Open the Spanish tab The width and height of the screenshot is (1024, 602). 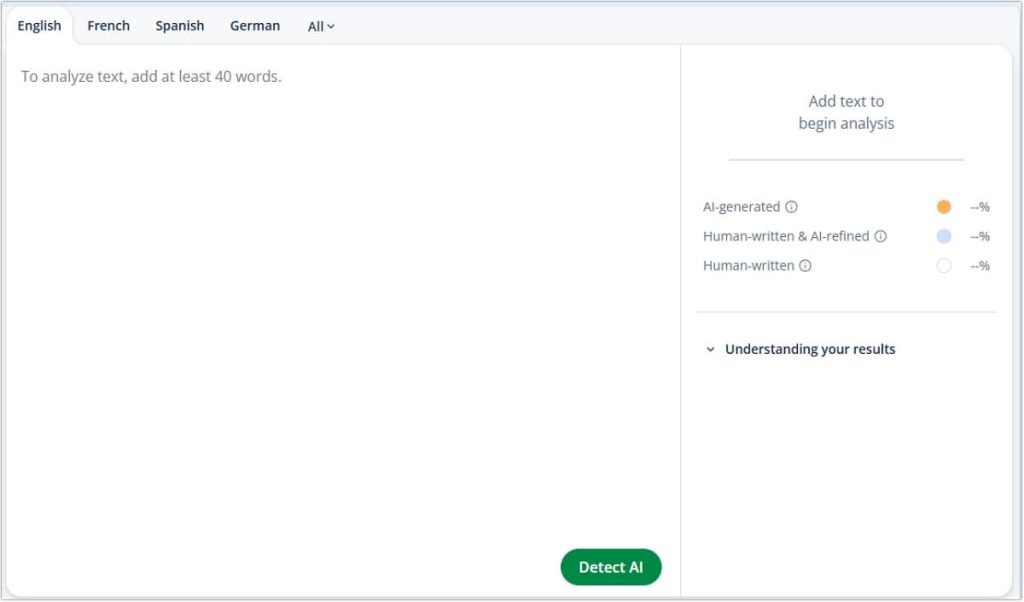[x=179, y=25]
